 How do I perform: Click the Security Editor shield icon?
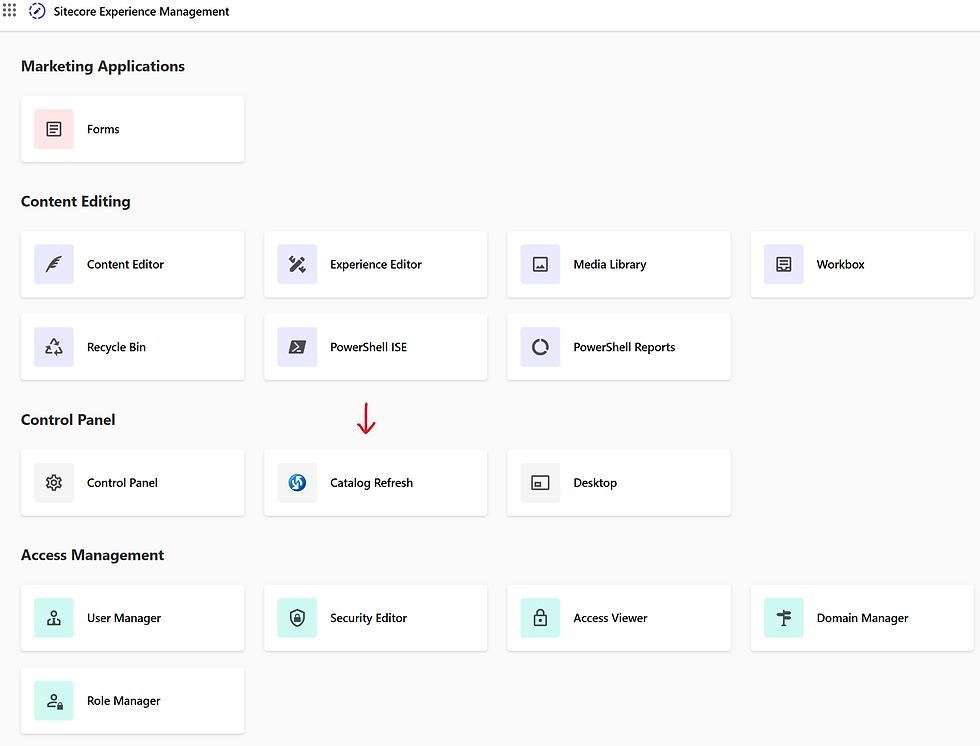point(297,618)
